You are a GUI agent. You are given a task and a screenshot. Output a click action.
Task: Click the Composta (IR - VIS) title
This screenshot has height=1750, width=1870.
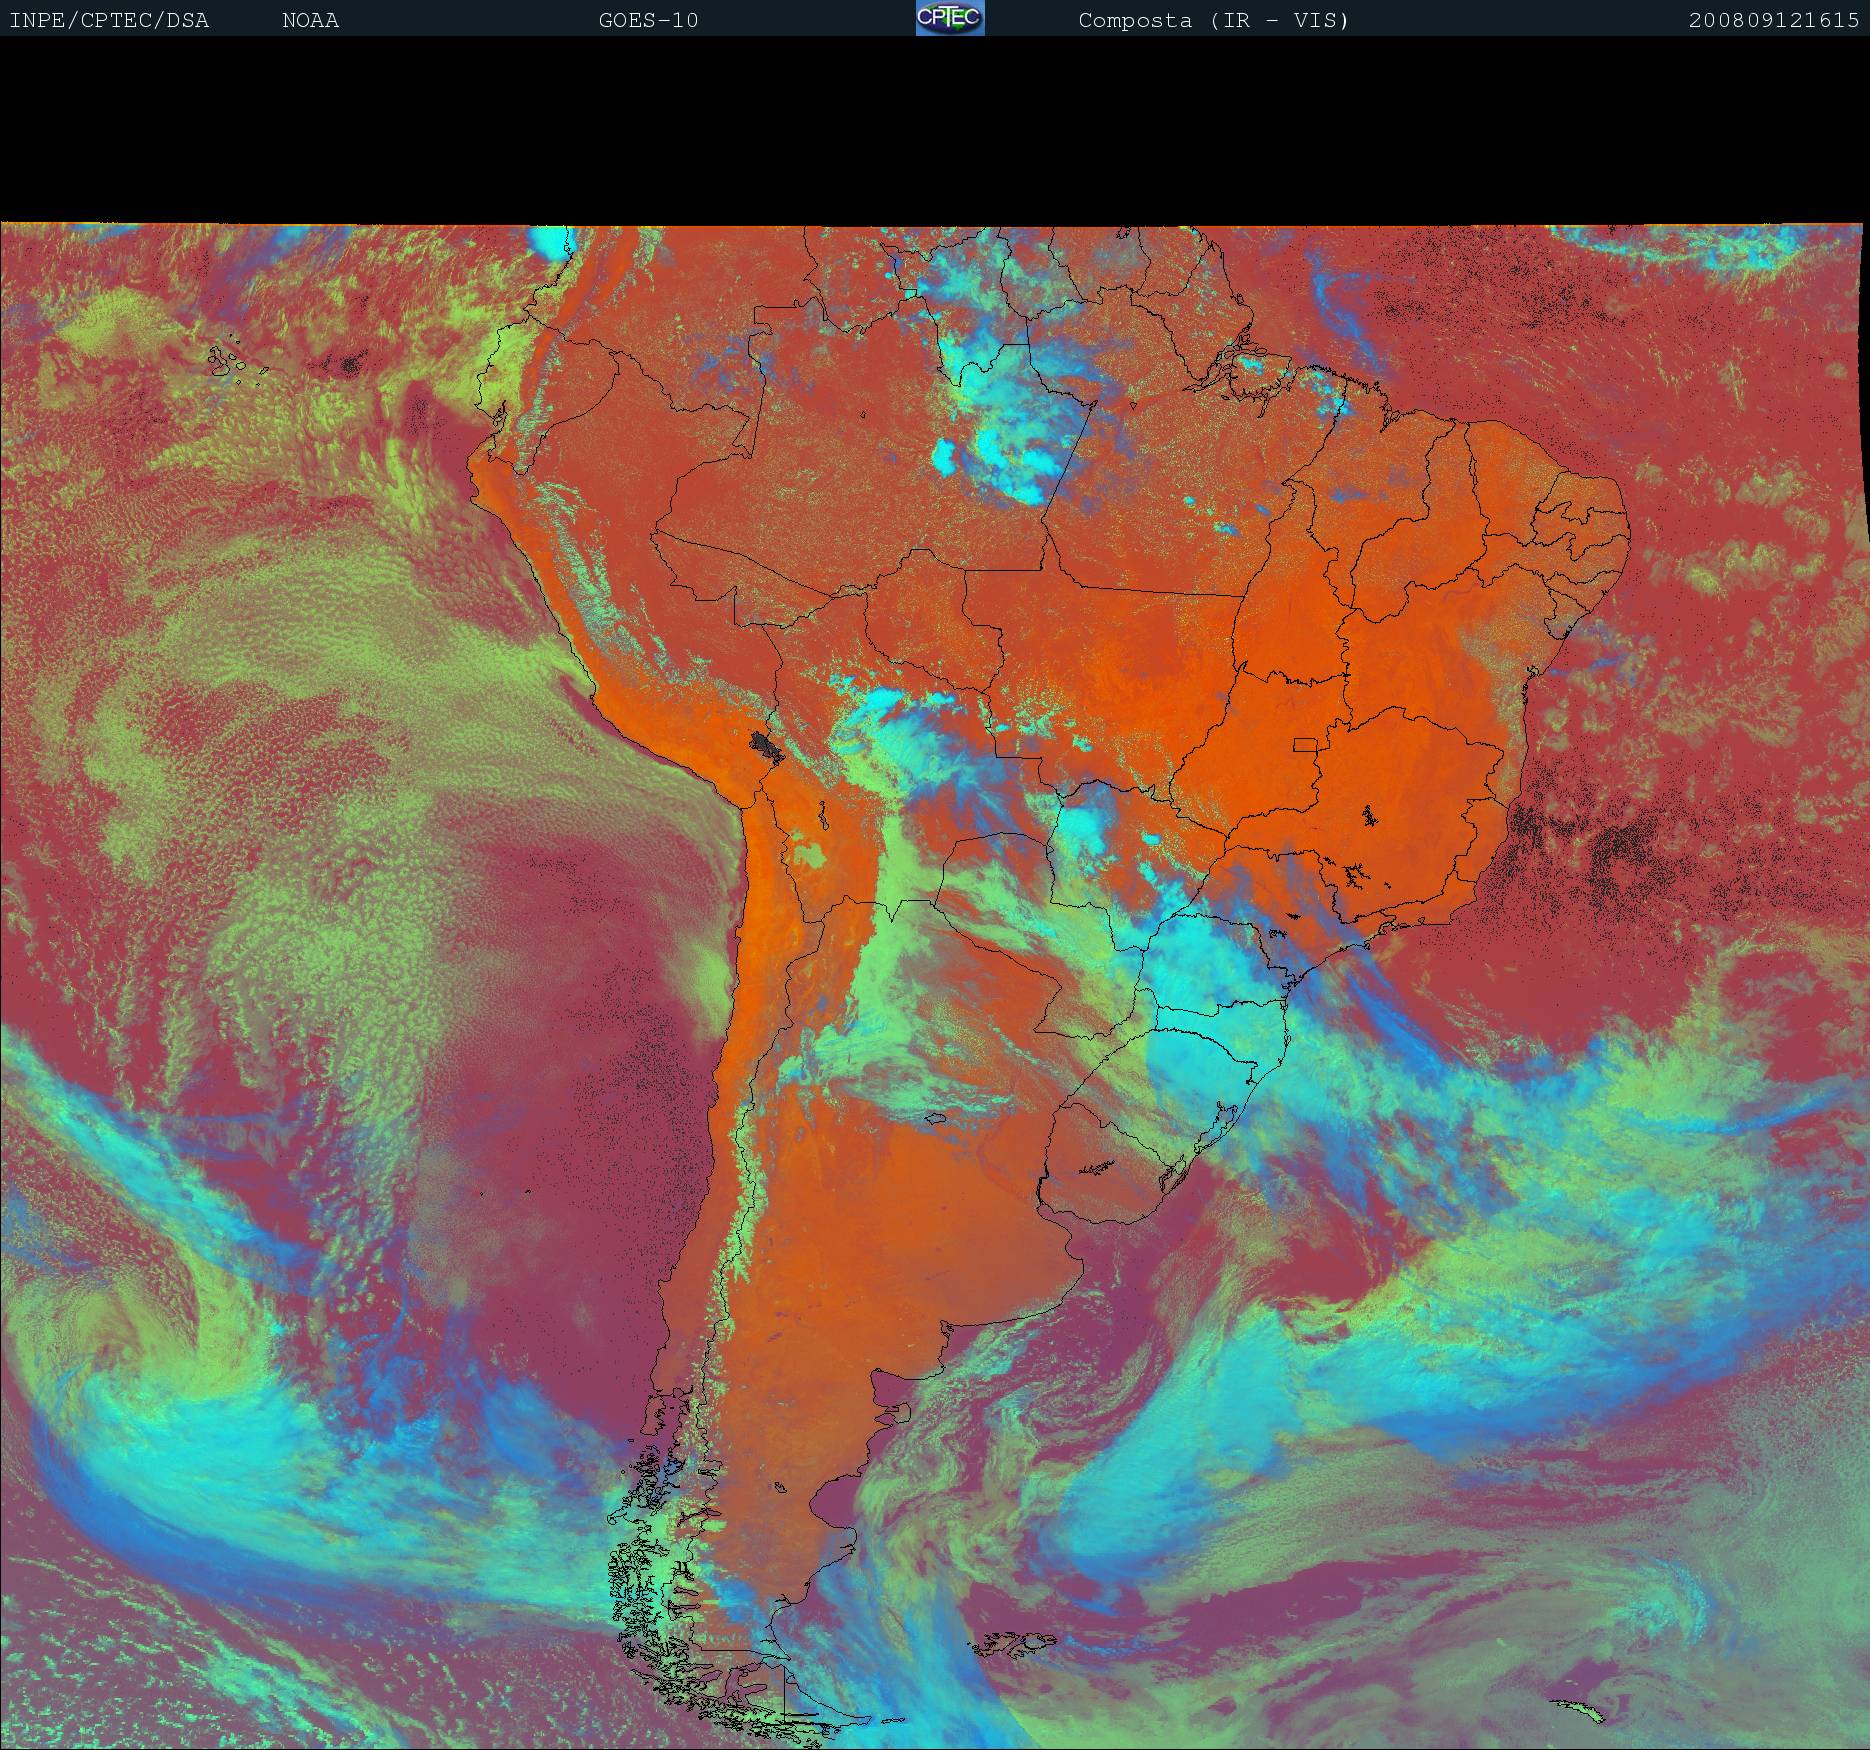(x=1213, y=20)
